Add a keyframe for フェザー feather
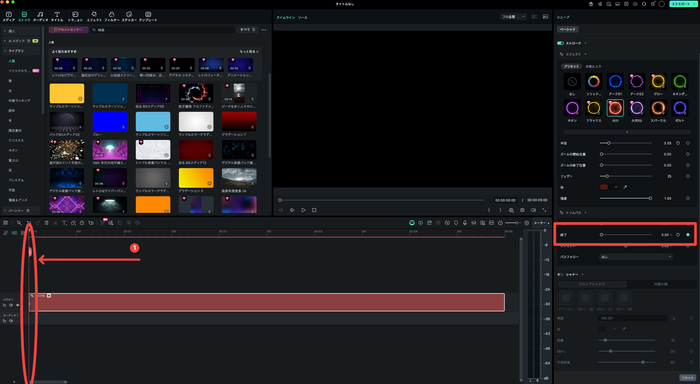The width and height of the screenshot is (700, 384). coord(688,176)
